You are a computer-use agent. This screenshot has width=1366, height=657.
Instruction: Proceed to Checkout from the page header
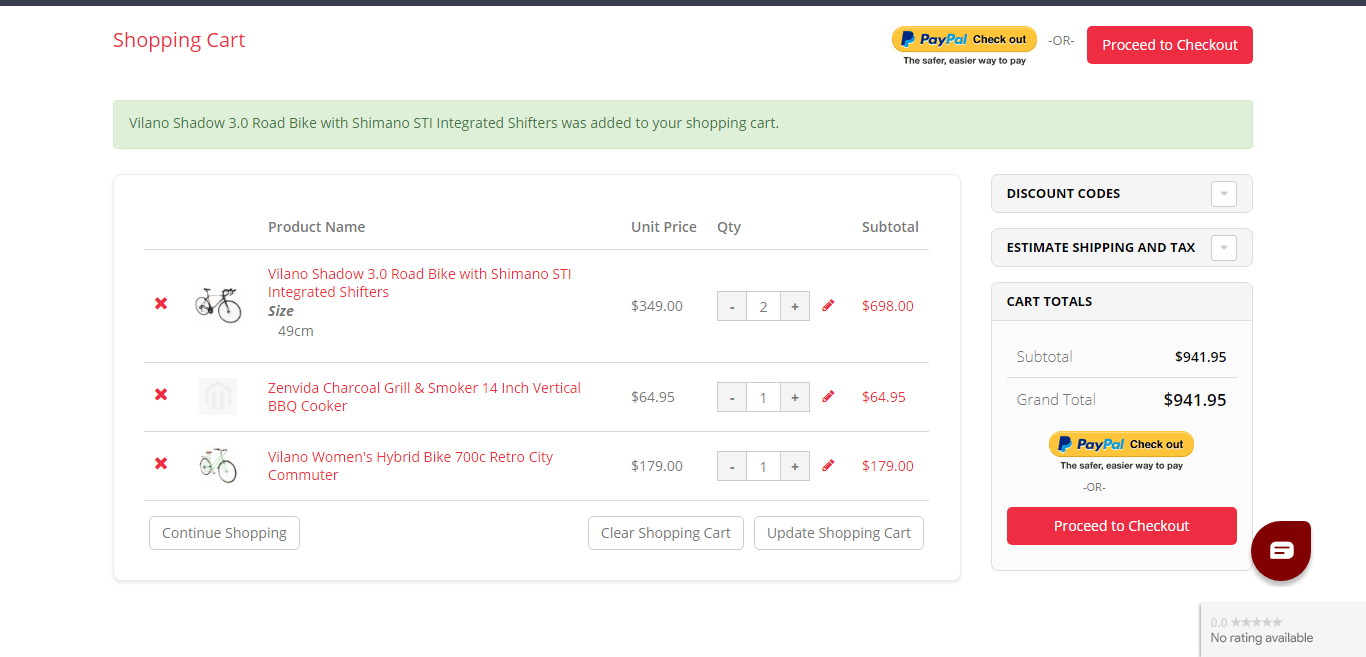point(1170,45)
